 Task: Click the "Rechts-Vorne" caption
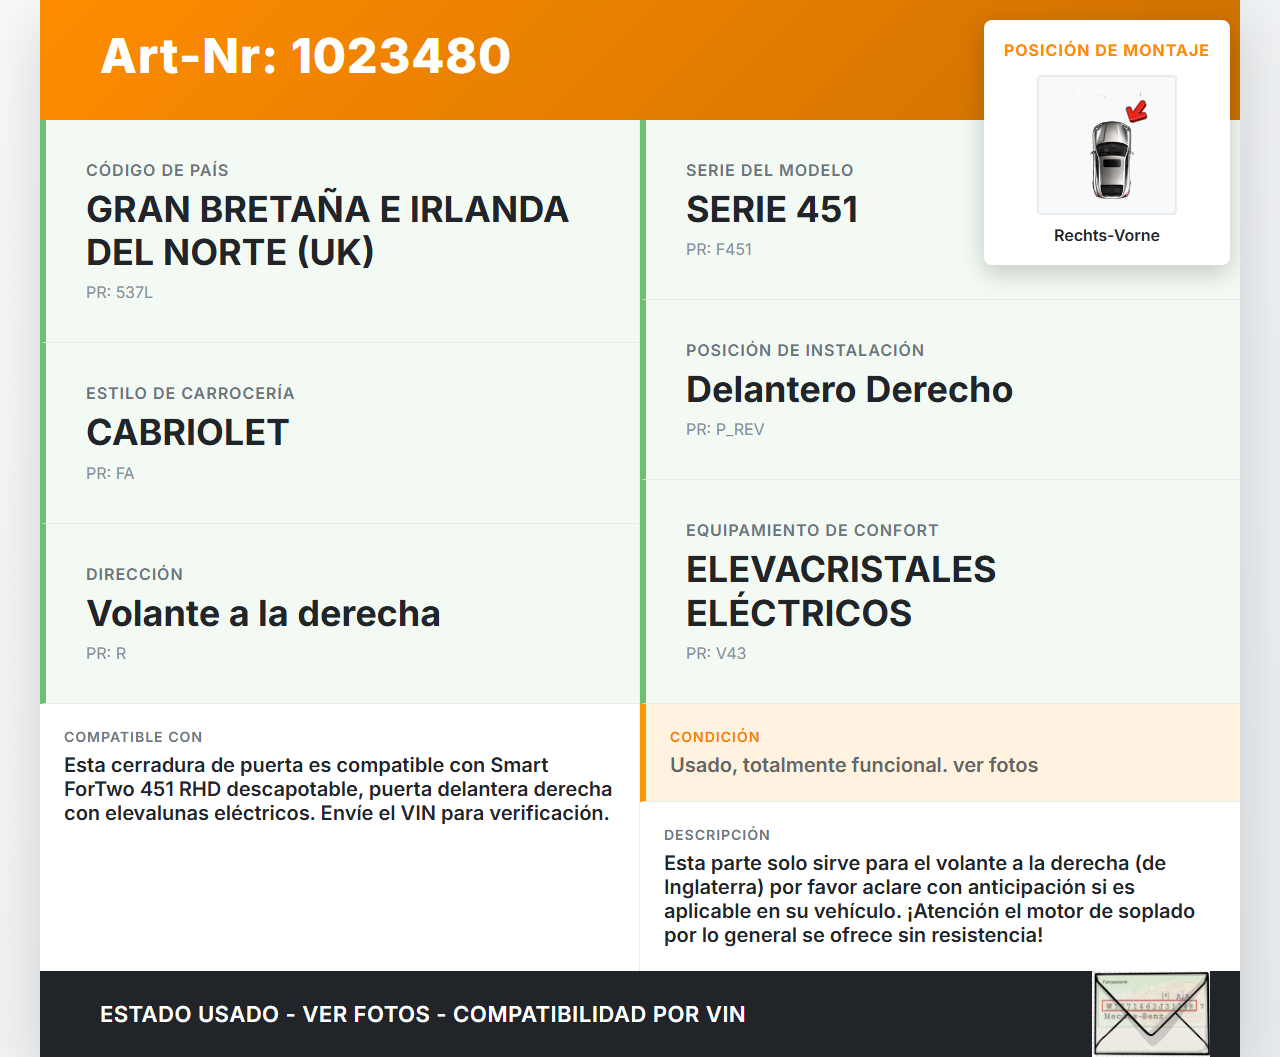(x=1107, y=235)
